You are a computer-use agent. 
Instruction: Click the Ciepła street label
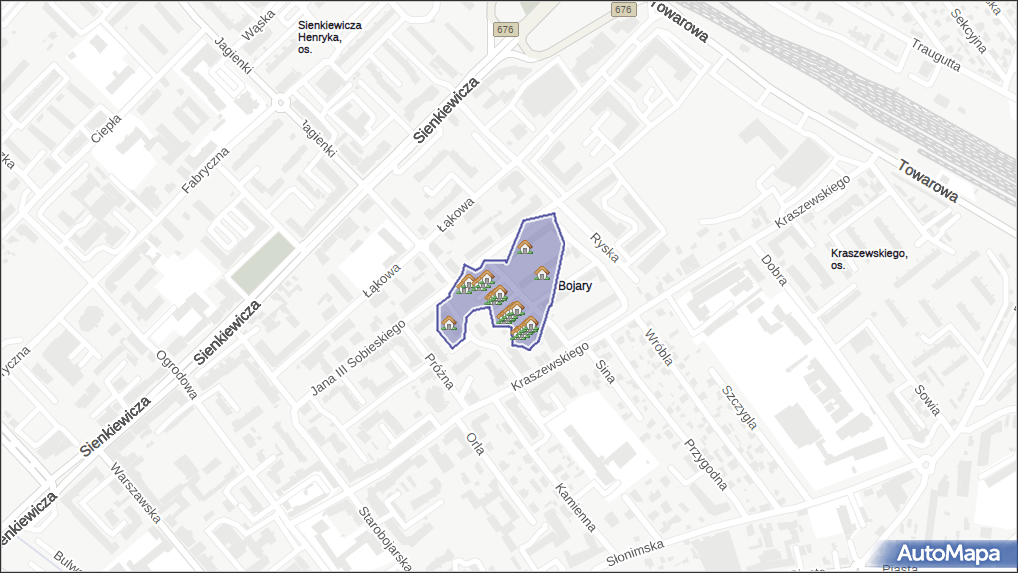click(106, 128)
